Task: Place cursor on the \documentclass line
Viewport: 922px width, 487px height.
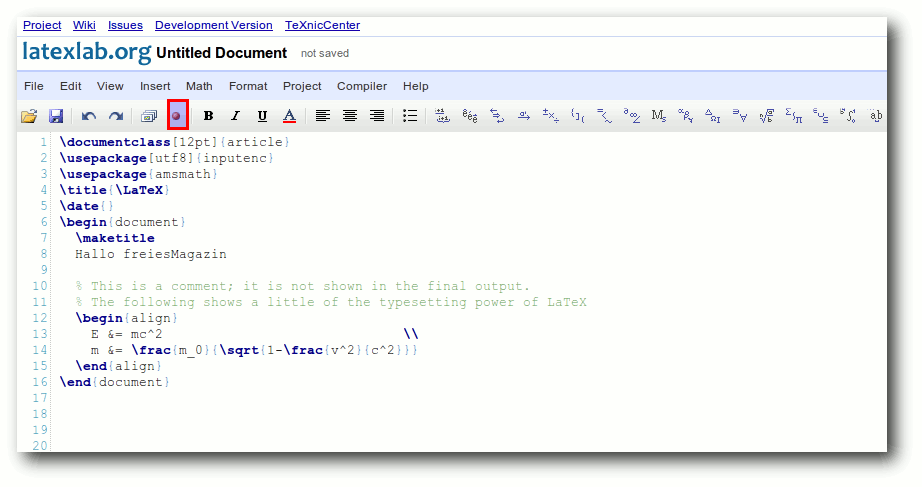Action: coord(175,142)
